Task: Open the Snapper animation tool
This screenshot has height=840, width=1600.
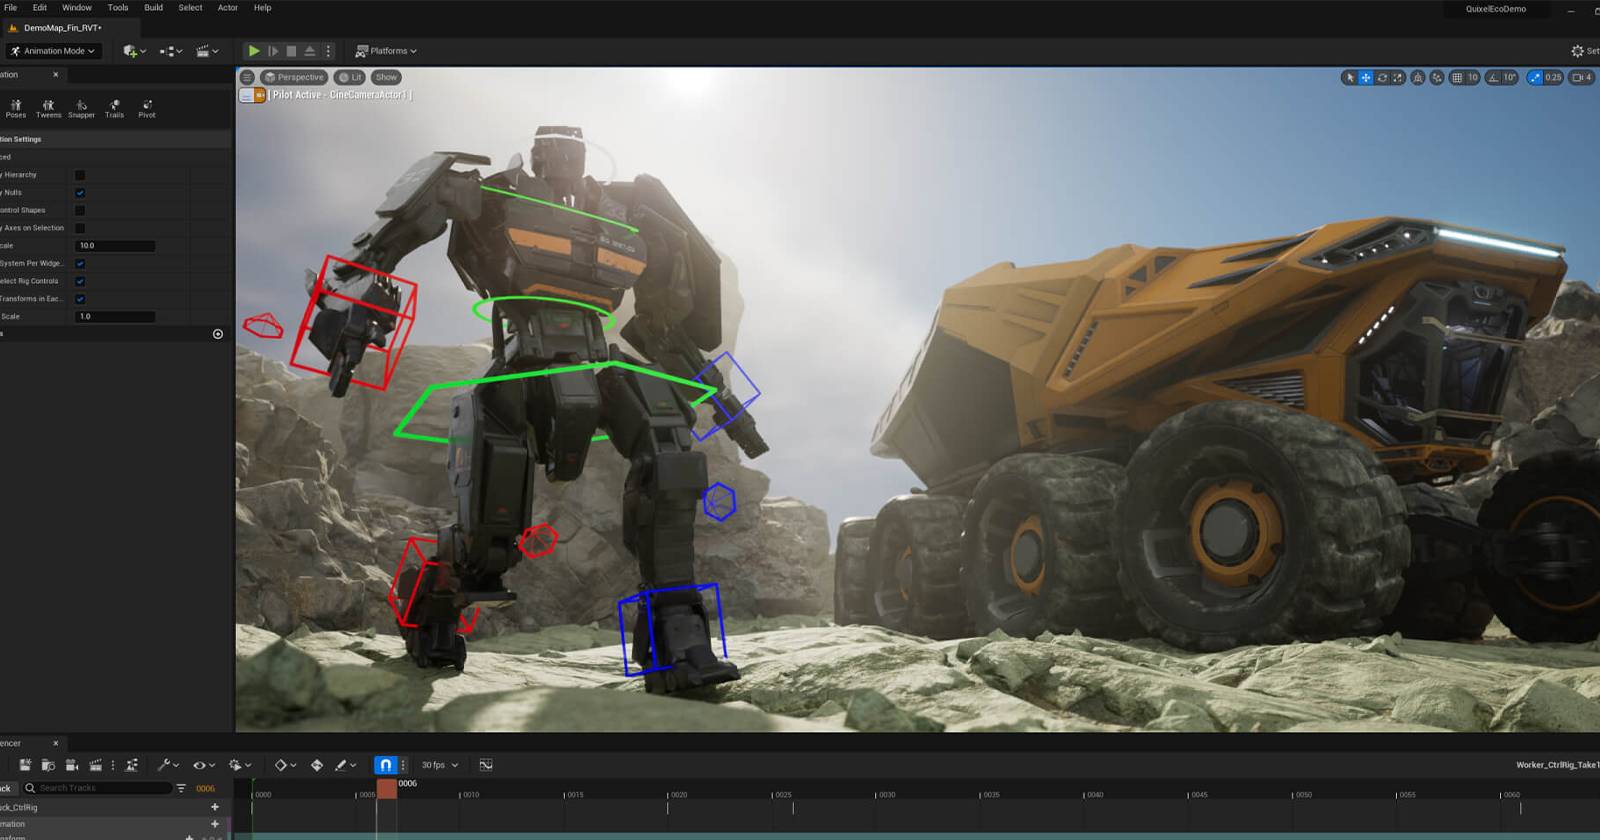Action: [x=81, y=108]
